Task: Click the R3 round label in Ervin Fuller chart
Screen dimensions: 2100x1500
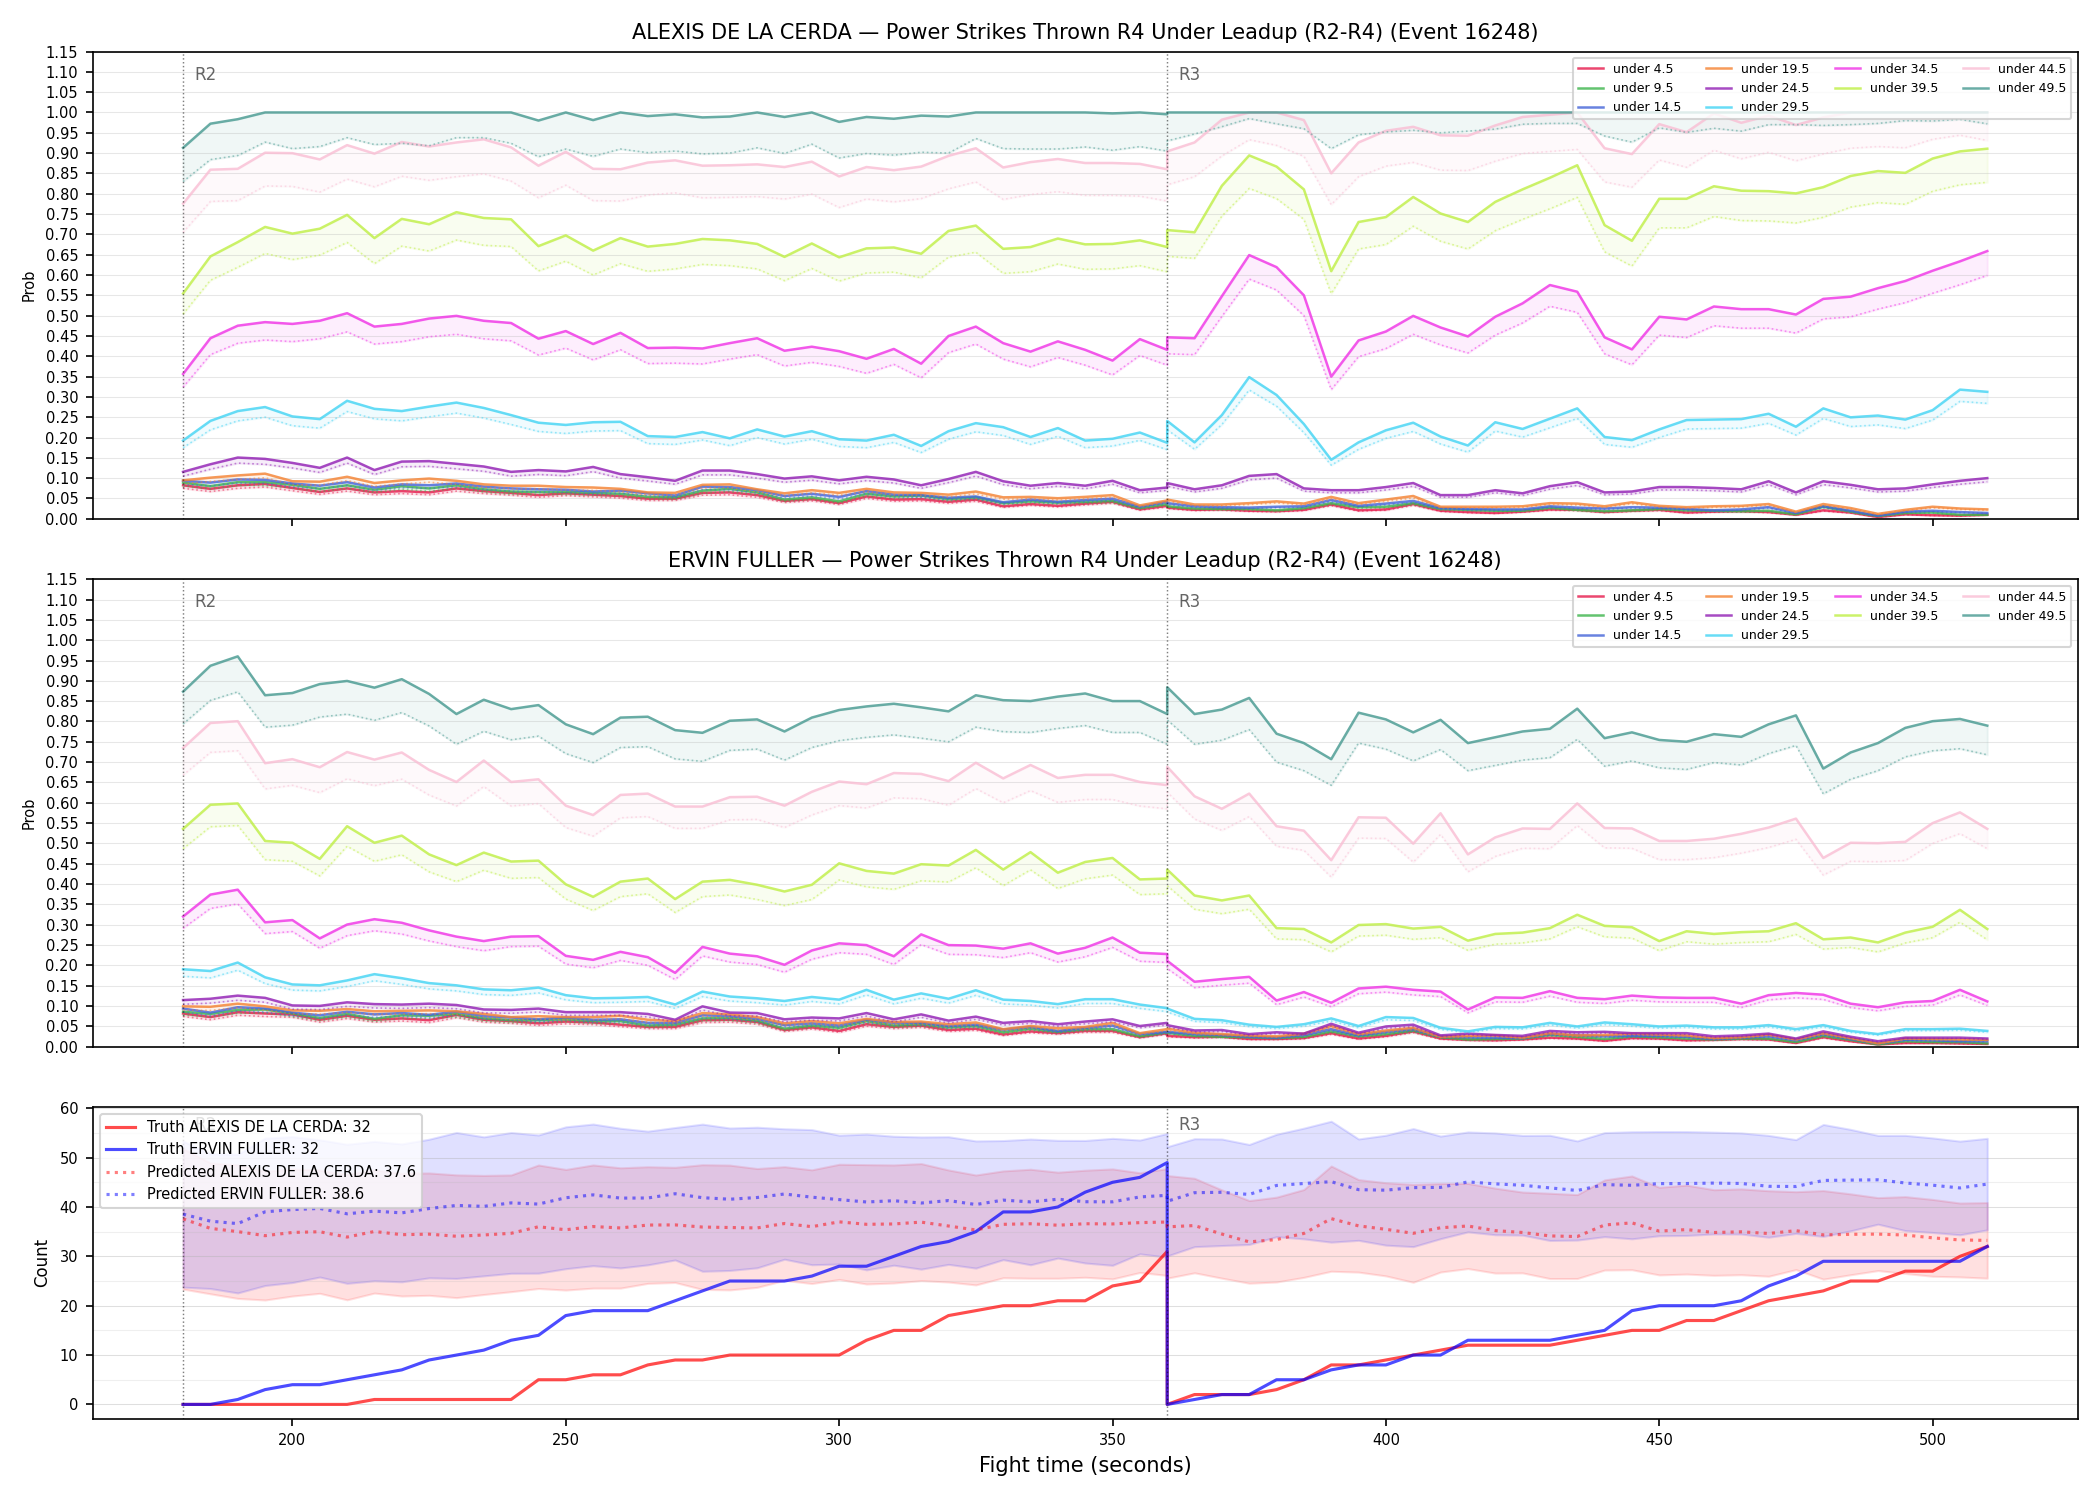Action: (1189, 601)
